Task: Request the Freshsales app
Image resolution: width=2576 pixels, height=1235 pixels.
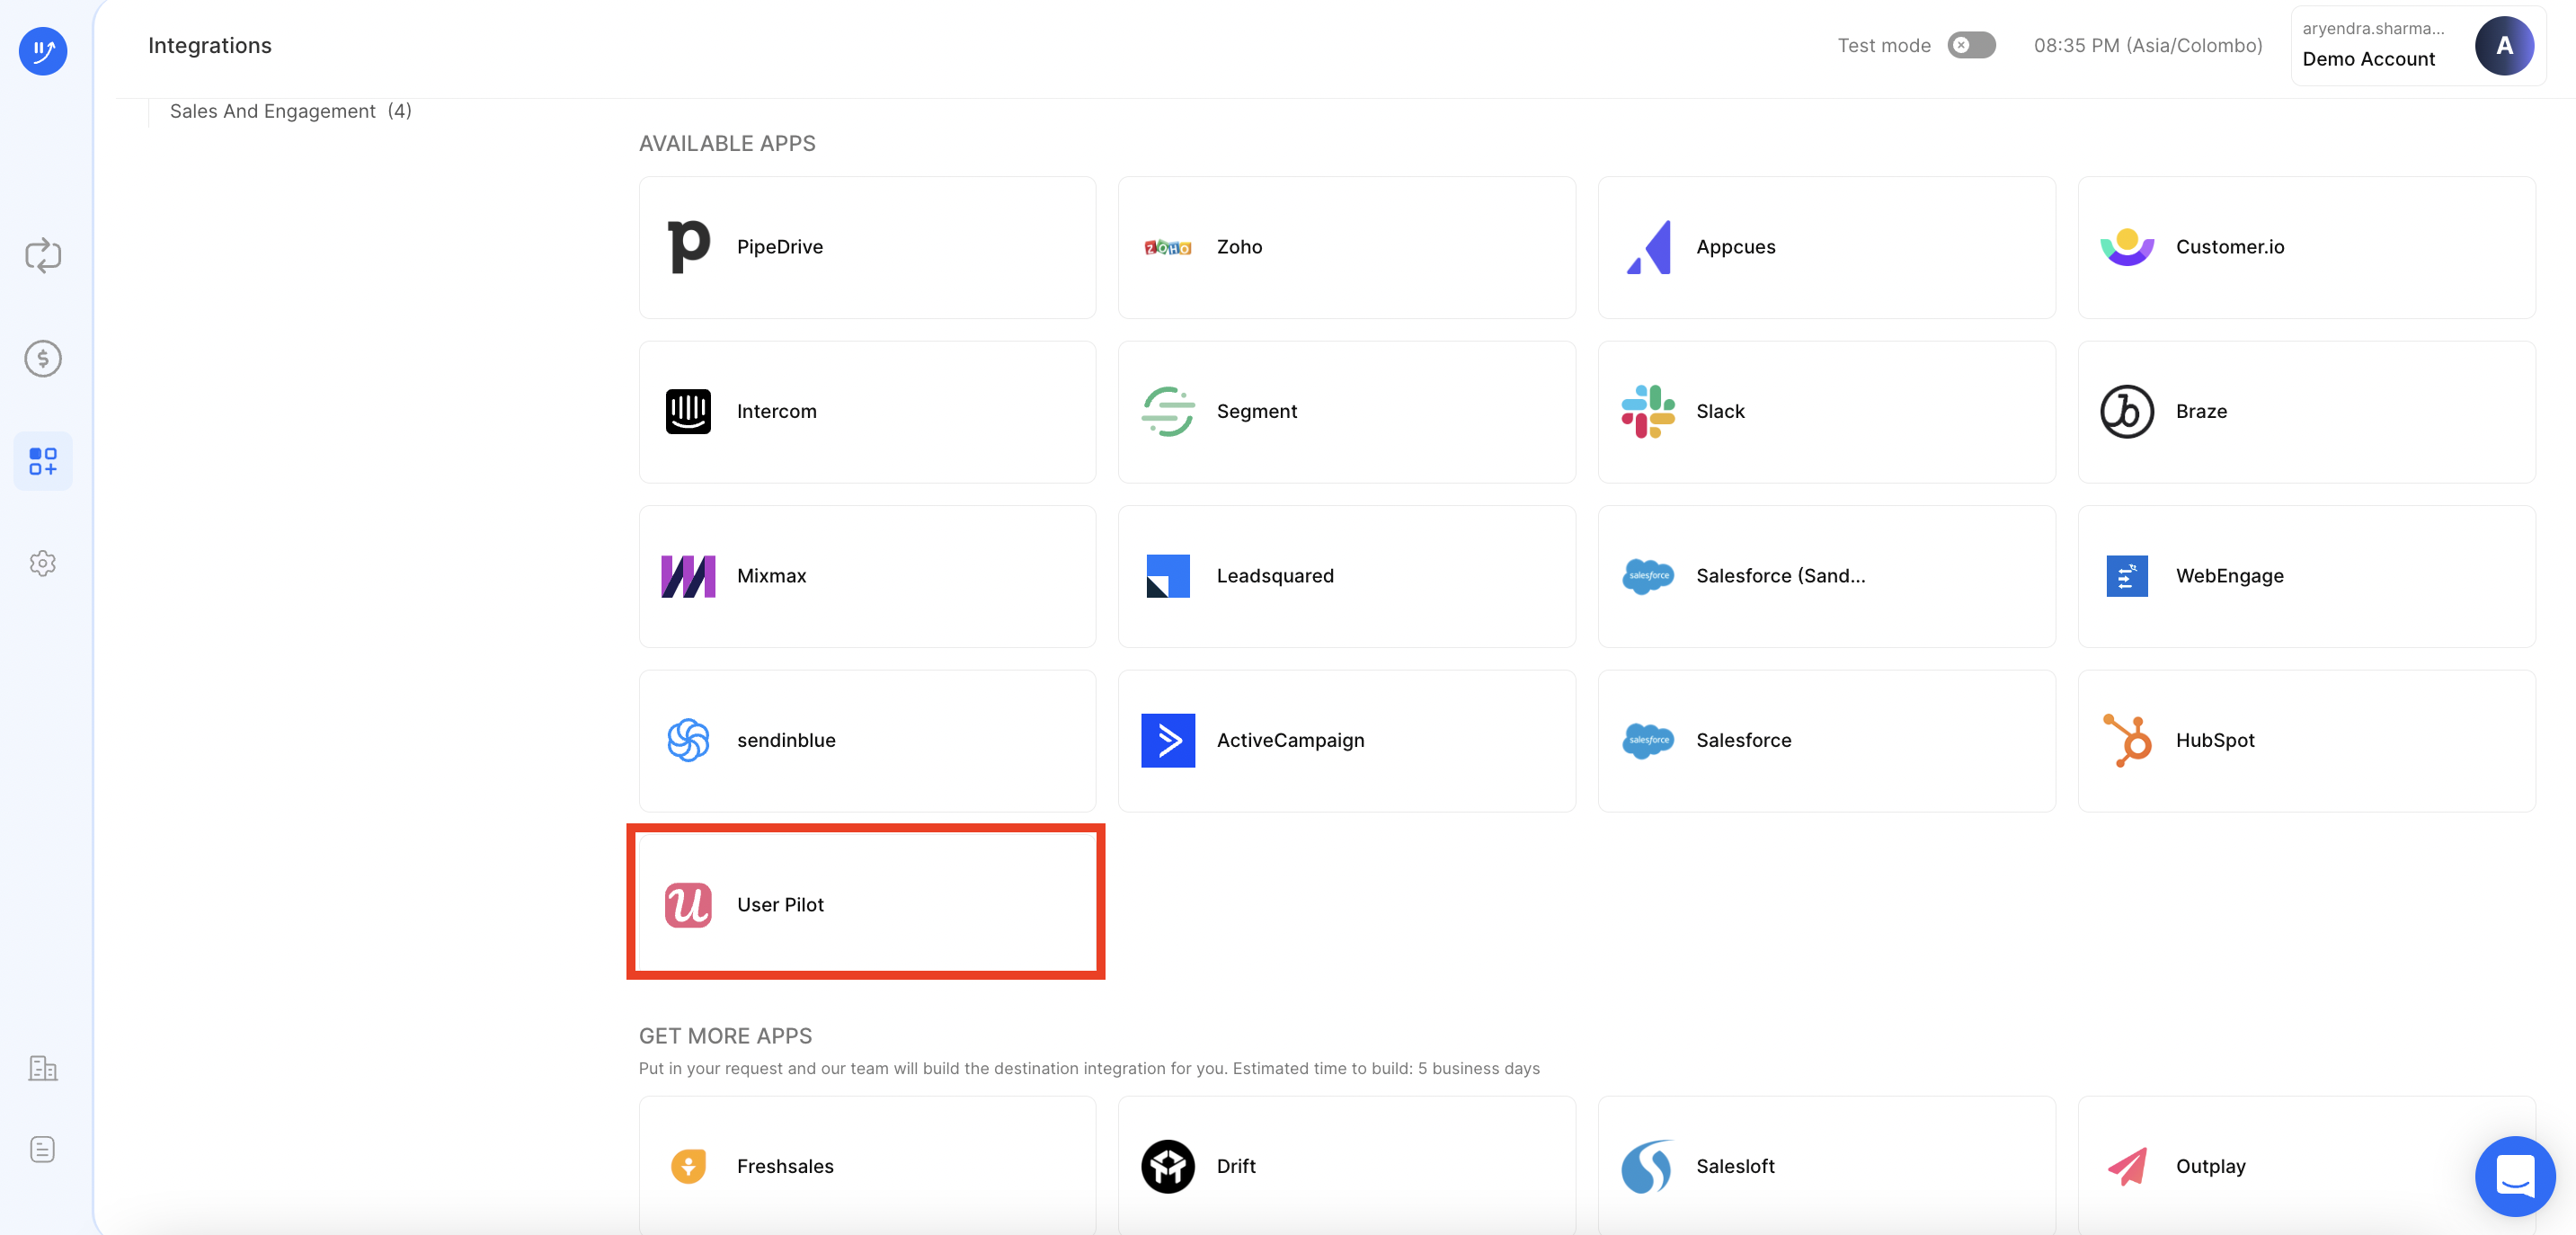Action: [866, 1165]
